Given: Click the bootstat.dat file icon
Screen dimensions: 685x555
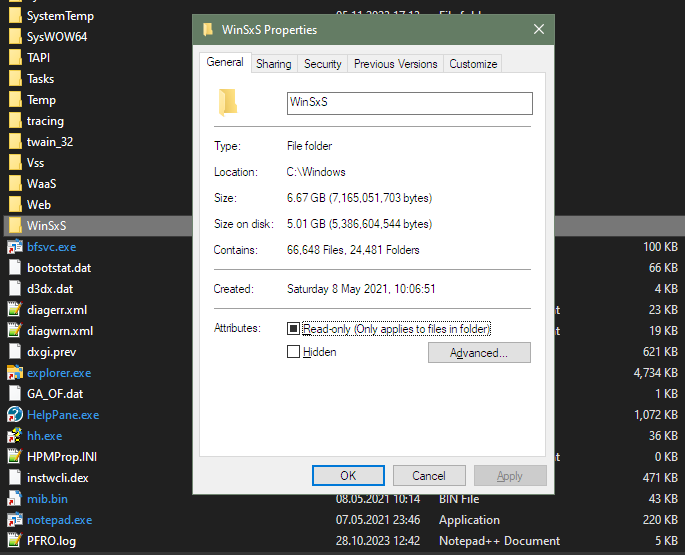Looking at the screenshot, I should [x=15, y=267].
